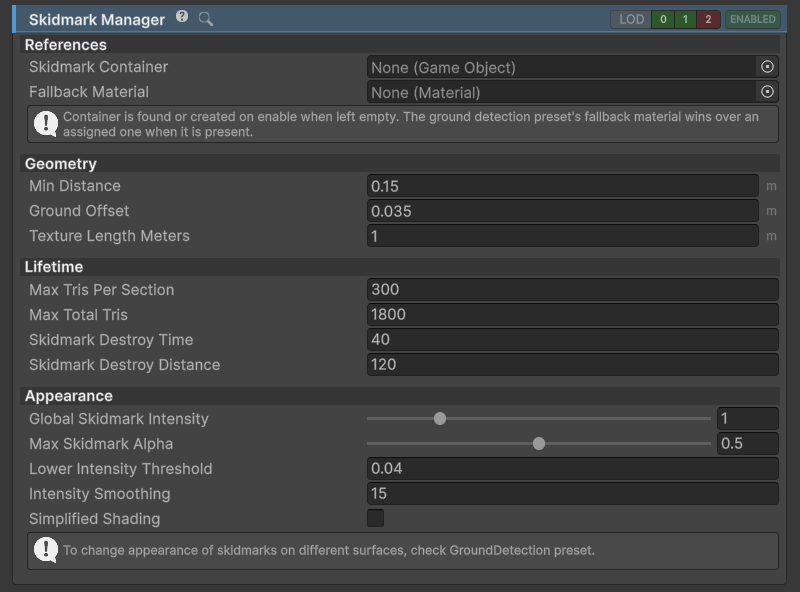This screenshot has width=800, height=592.
Task: Edit Max Skidmark Alpha number box
Action: point(747,443)
